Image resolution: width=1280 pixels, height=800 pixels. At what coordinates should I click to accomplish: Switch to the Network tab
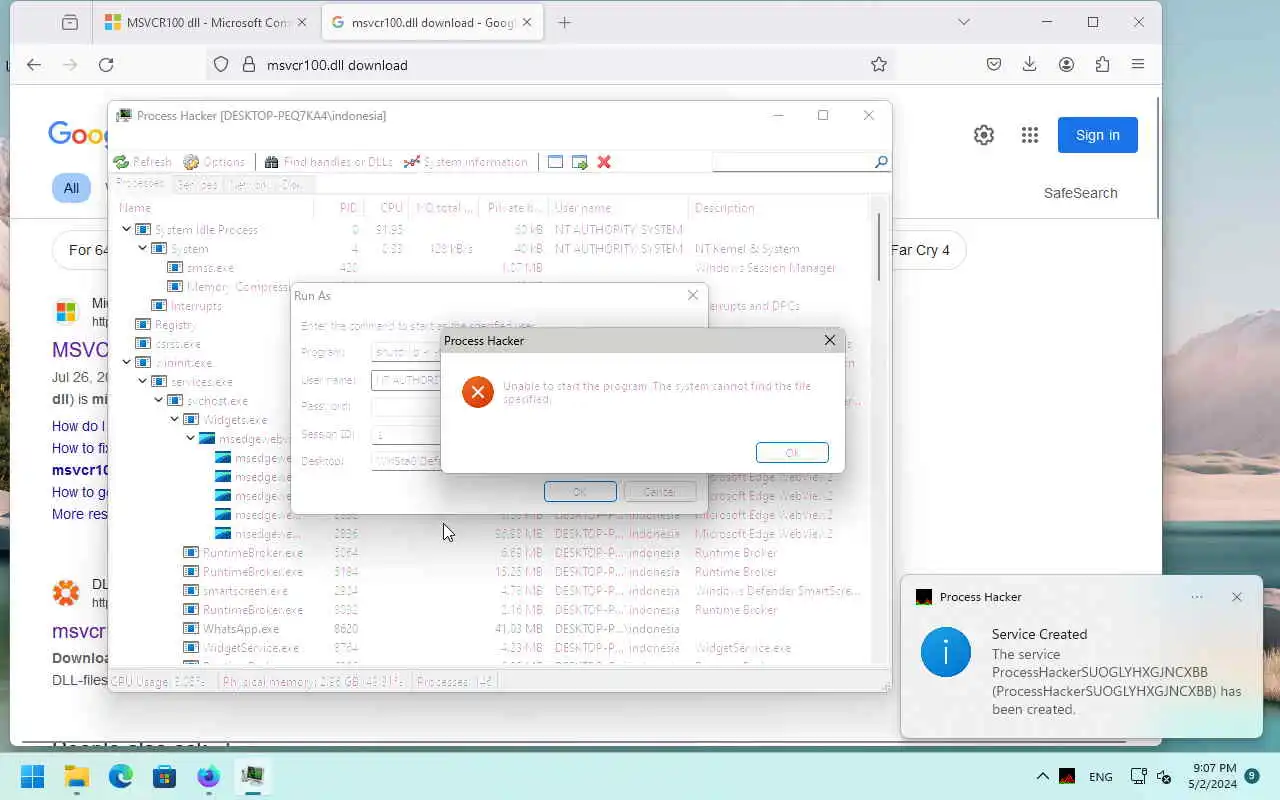(249, 185)
